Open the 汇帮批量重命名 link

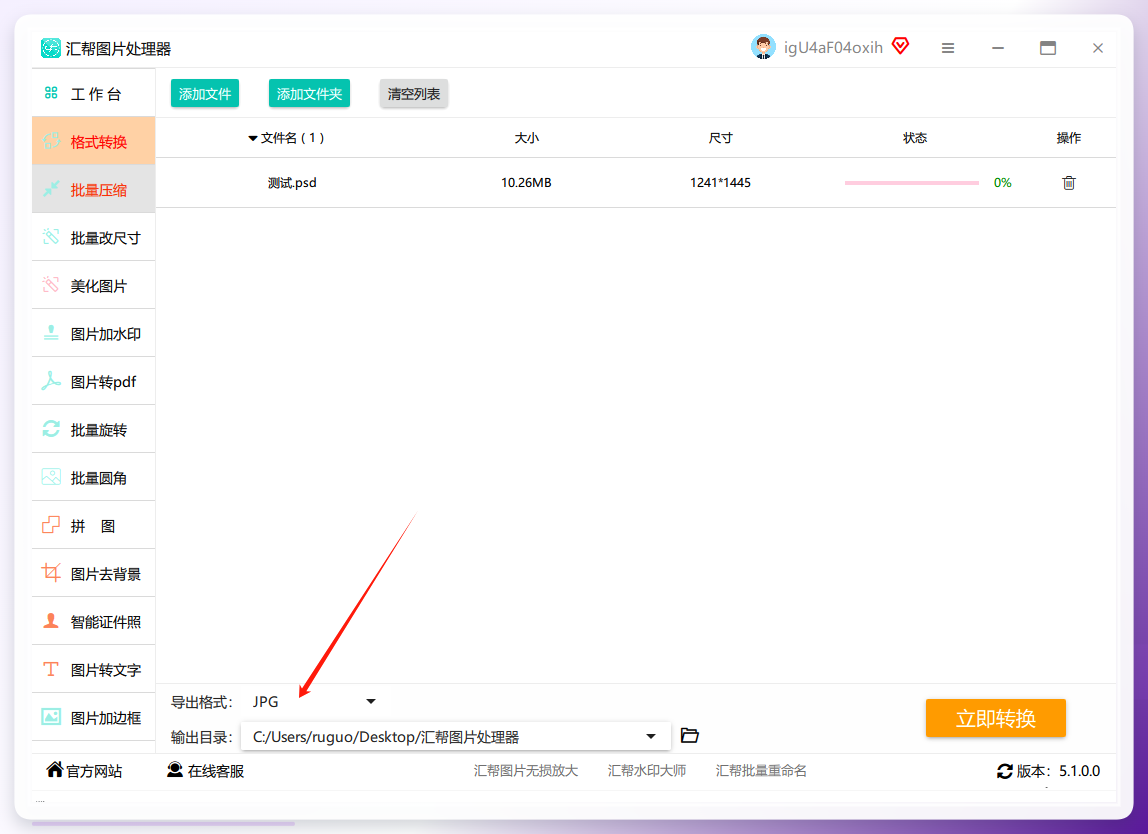[761, 770]
